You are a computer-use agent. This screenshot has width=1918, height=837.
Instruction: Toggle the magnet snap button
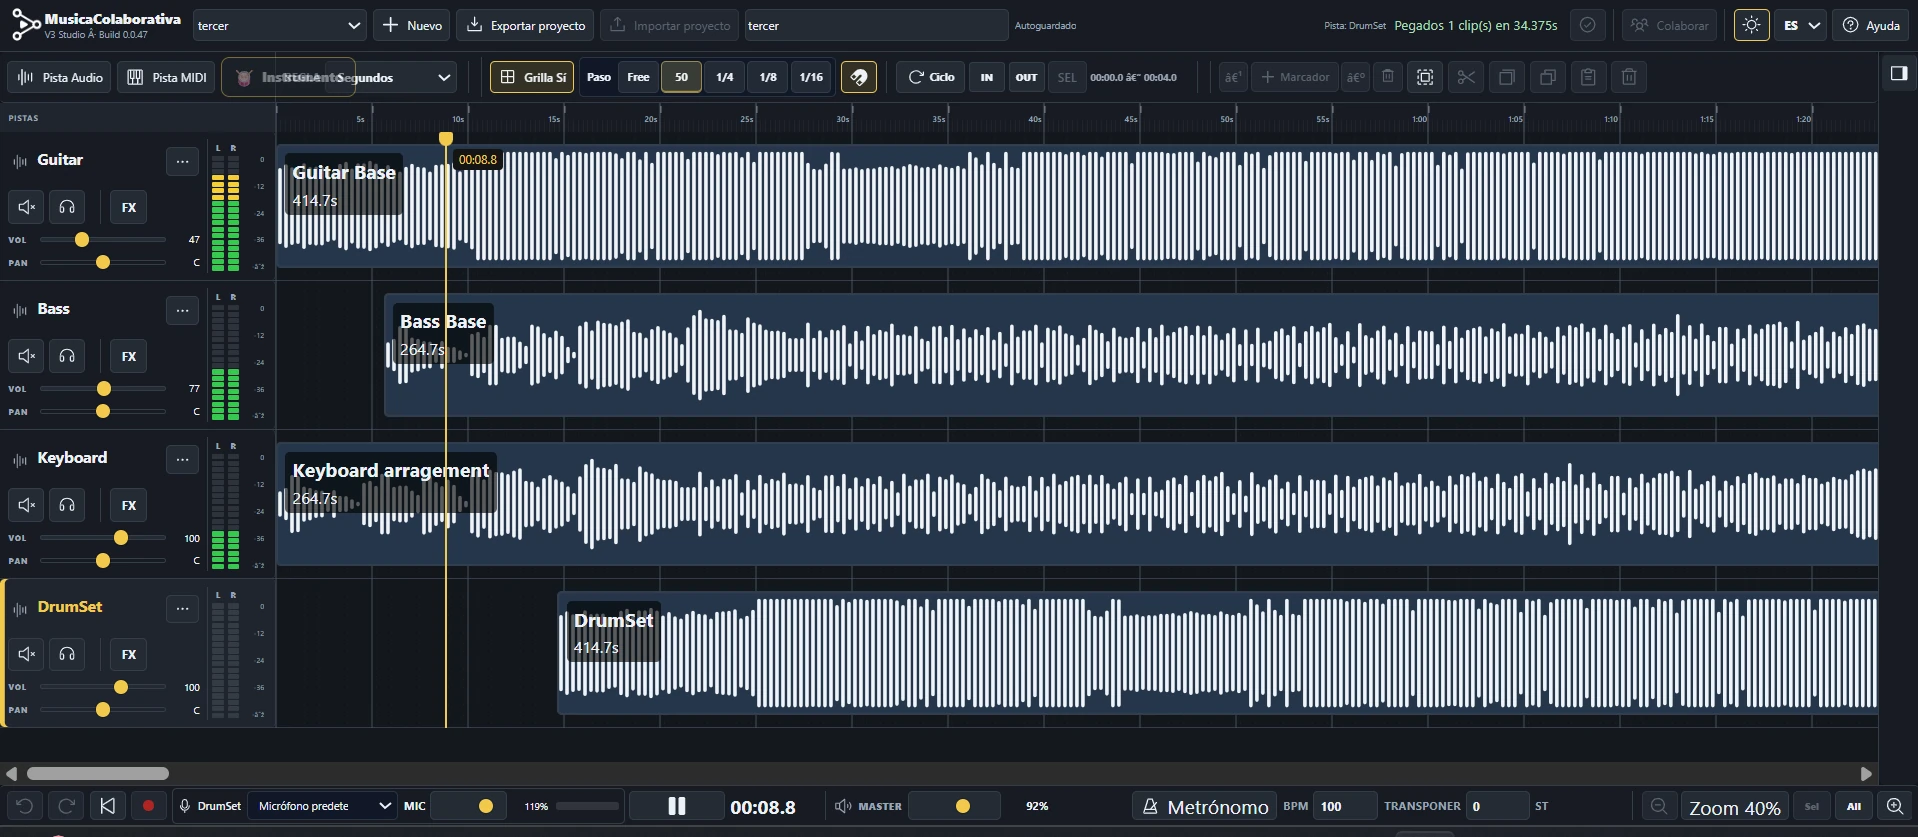coord(859,77)
